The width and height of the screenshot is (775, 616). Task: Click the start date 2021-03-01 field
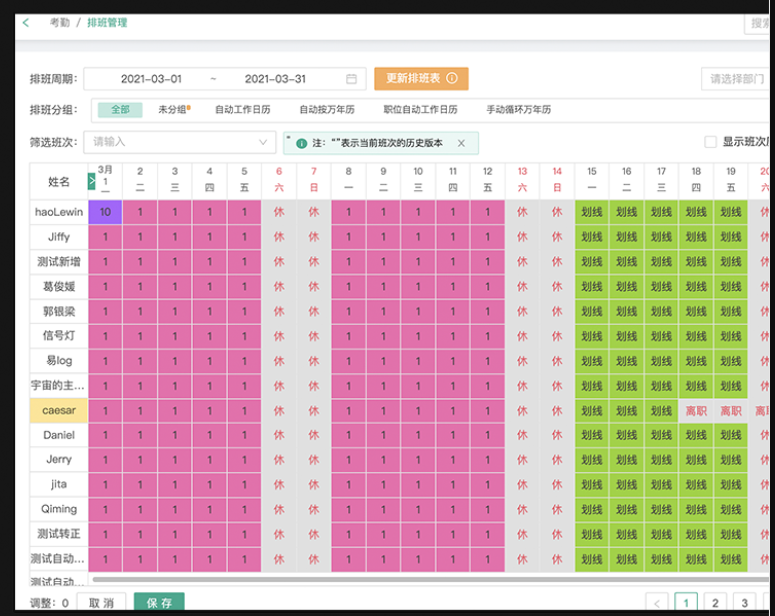coord(151,79)
